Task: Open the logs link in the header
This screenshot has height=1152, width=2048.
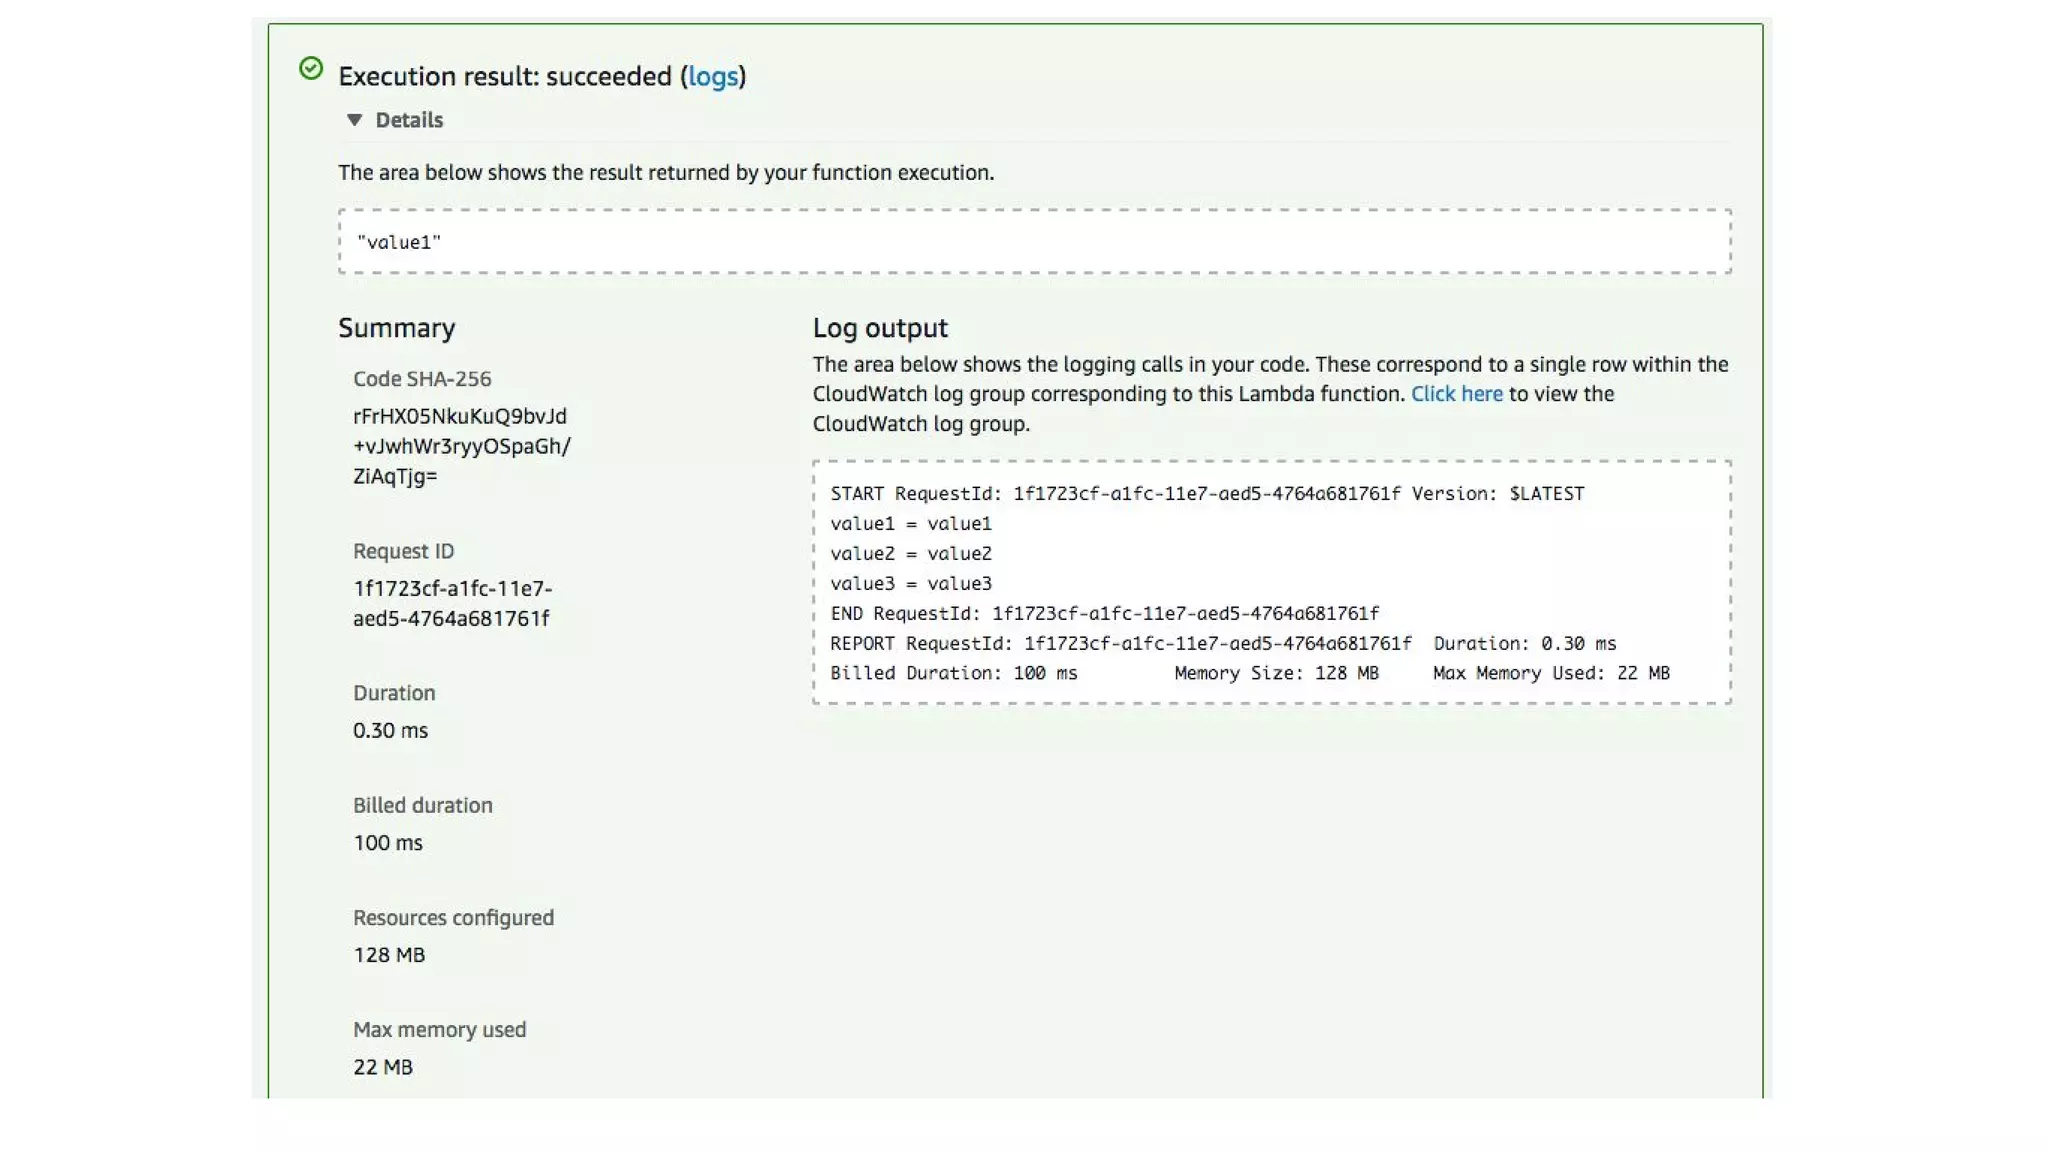Action: (x=713, y=76)
